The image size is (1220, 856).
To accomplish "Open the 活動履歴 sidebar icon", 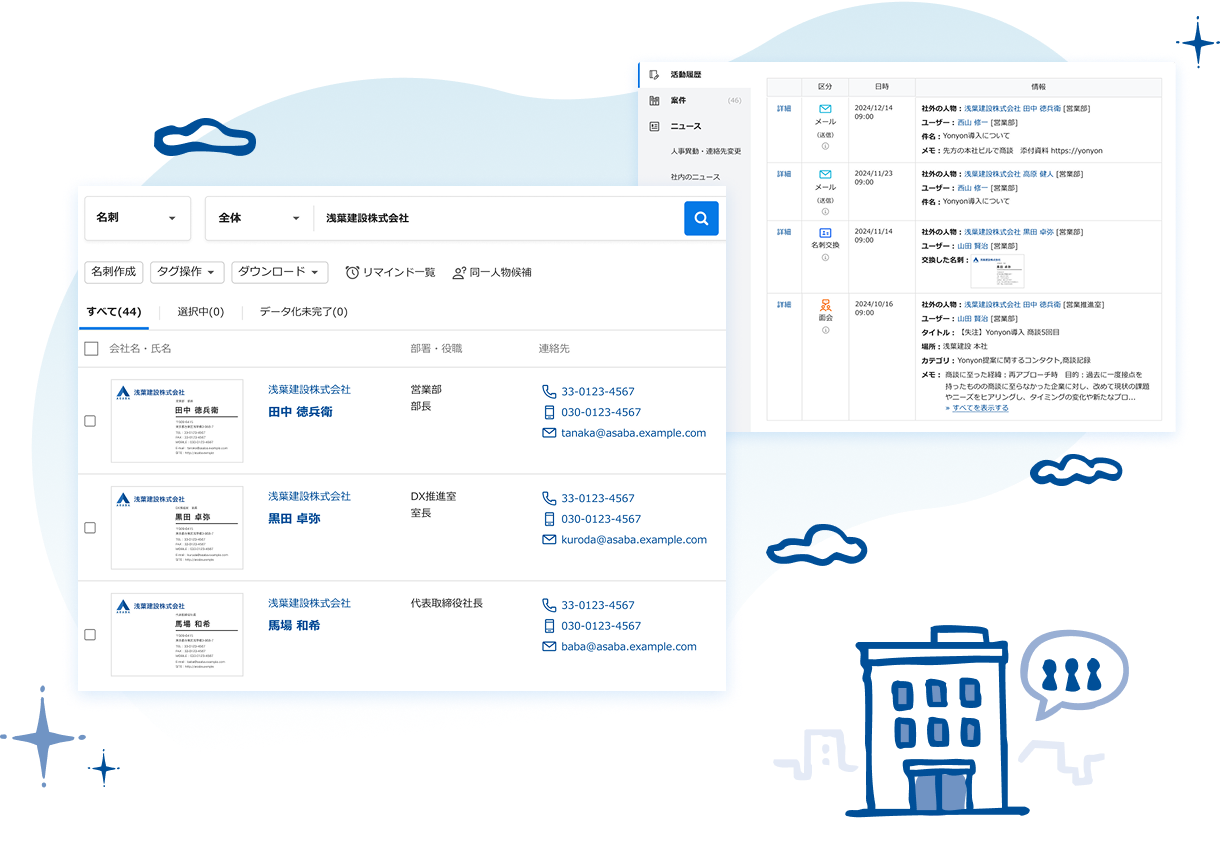I will [x=654, y=75].
